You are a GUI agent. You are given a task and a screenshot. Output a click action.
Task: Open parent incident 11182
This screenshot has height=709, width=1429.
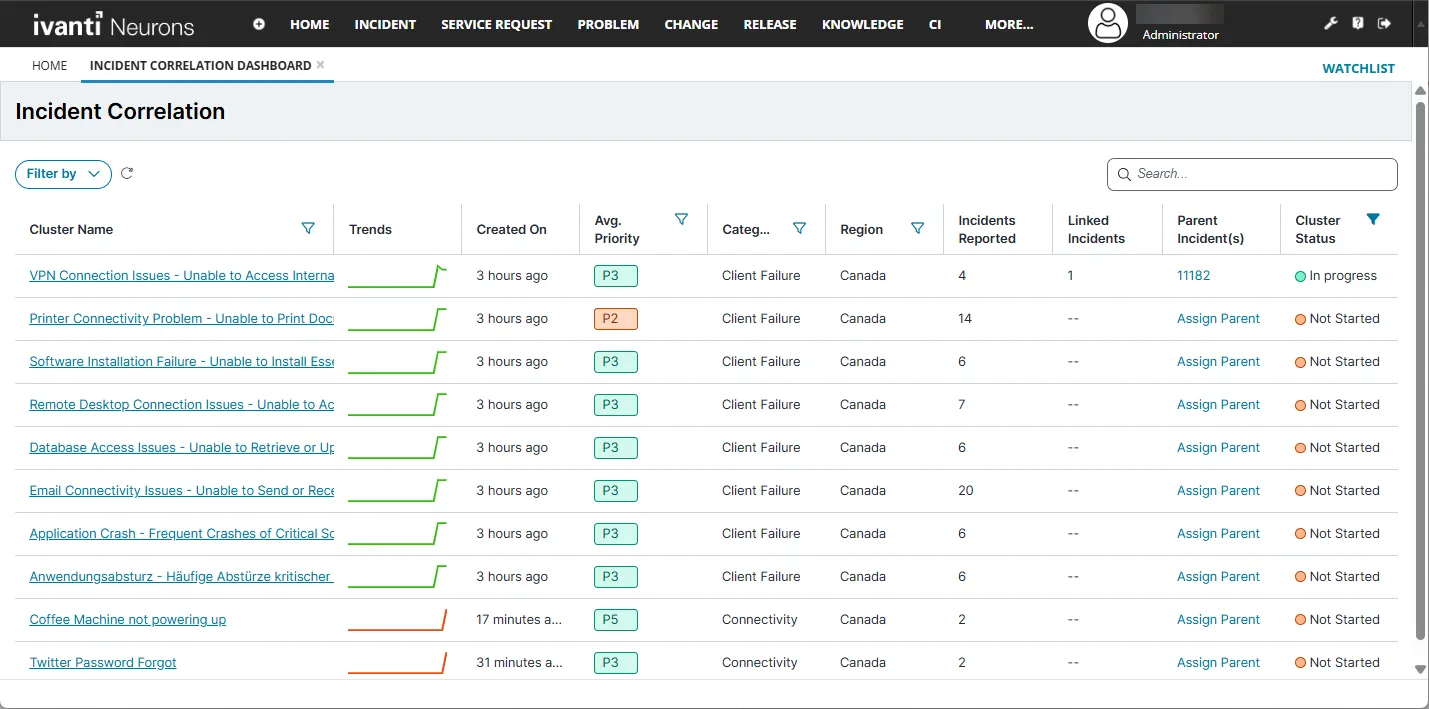[x=1194, y=276]
